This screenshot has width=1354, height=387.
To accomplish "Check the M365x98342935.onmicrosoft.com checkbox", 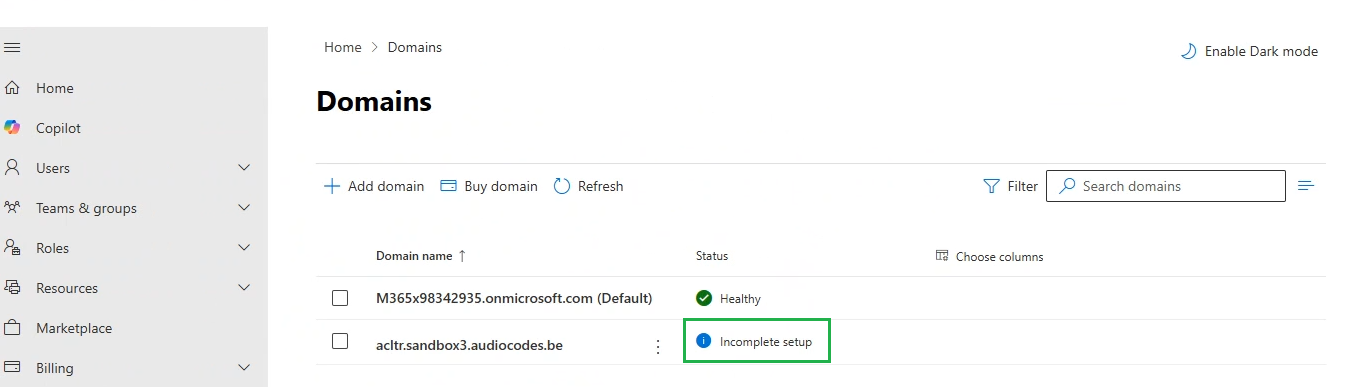I will pos(340,298).
